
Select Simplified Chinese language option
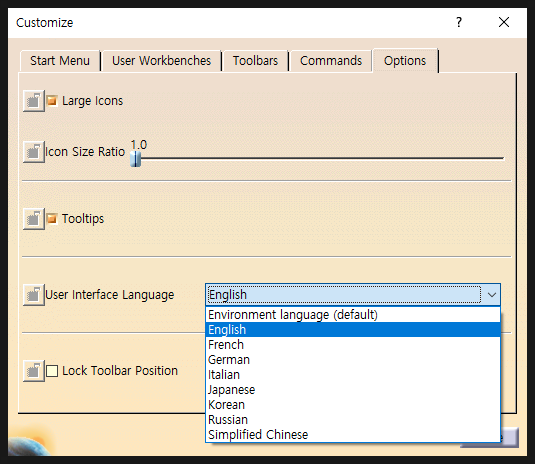(x=353, y=435)
